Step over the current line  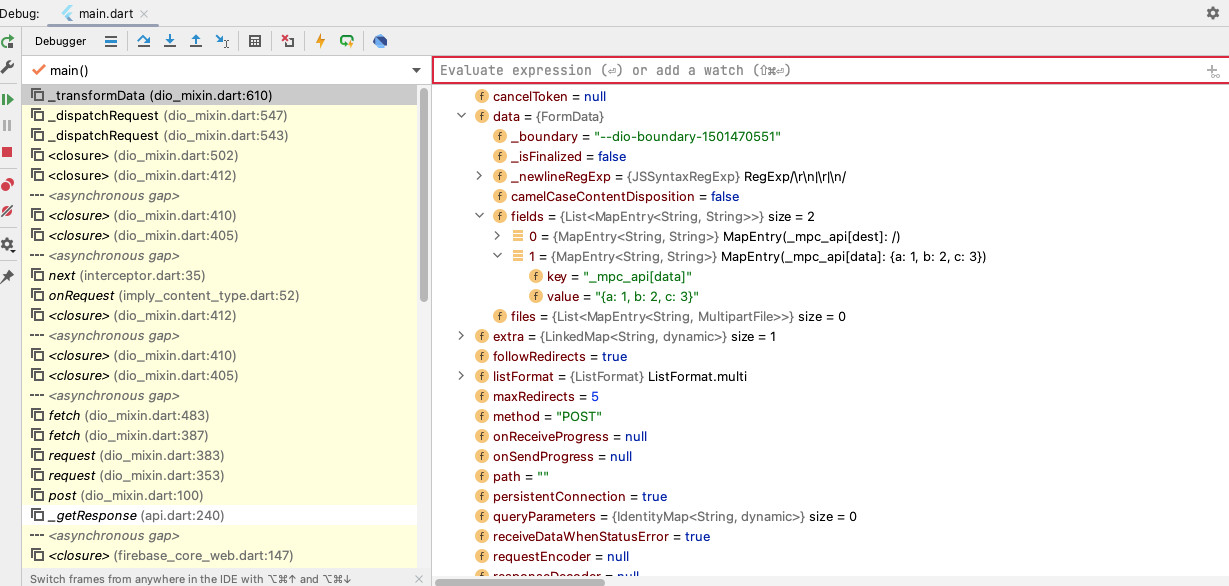pos(144,41)
